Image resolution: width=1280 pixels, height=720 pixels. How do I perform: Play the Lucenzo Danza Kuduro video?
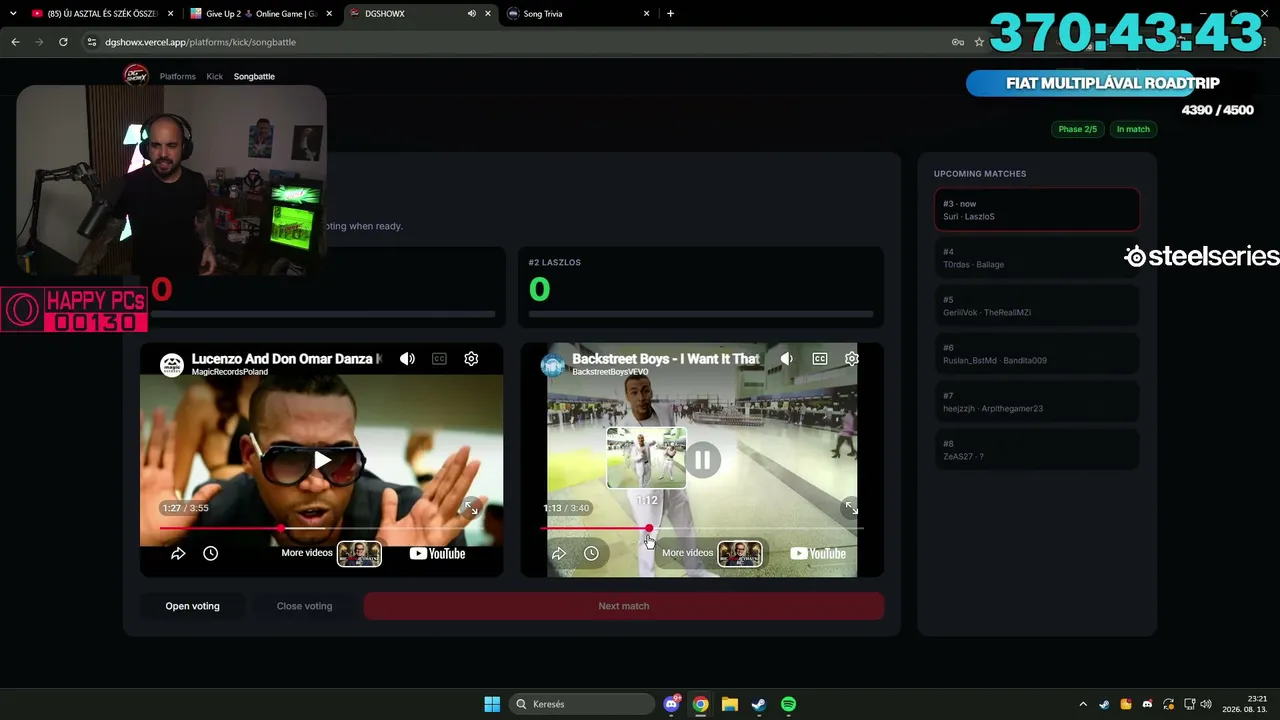coord(322,460)
